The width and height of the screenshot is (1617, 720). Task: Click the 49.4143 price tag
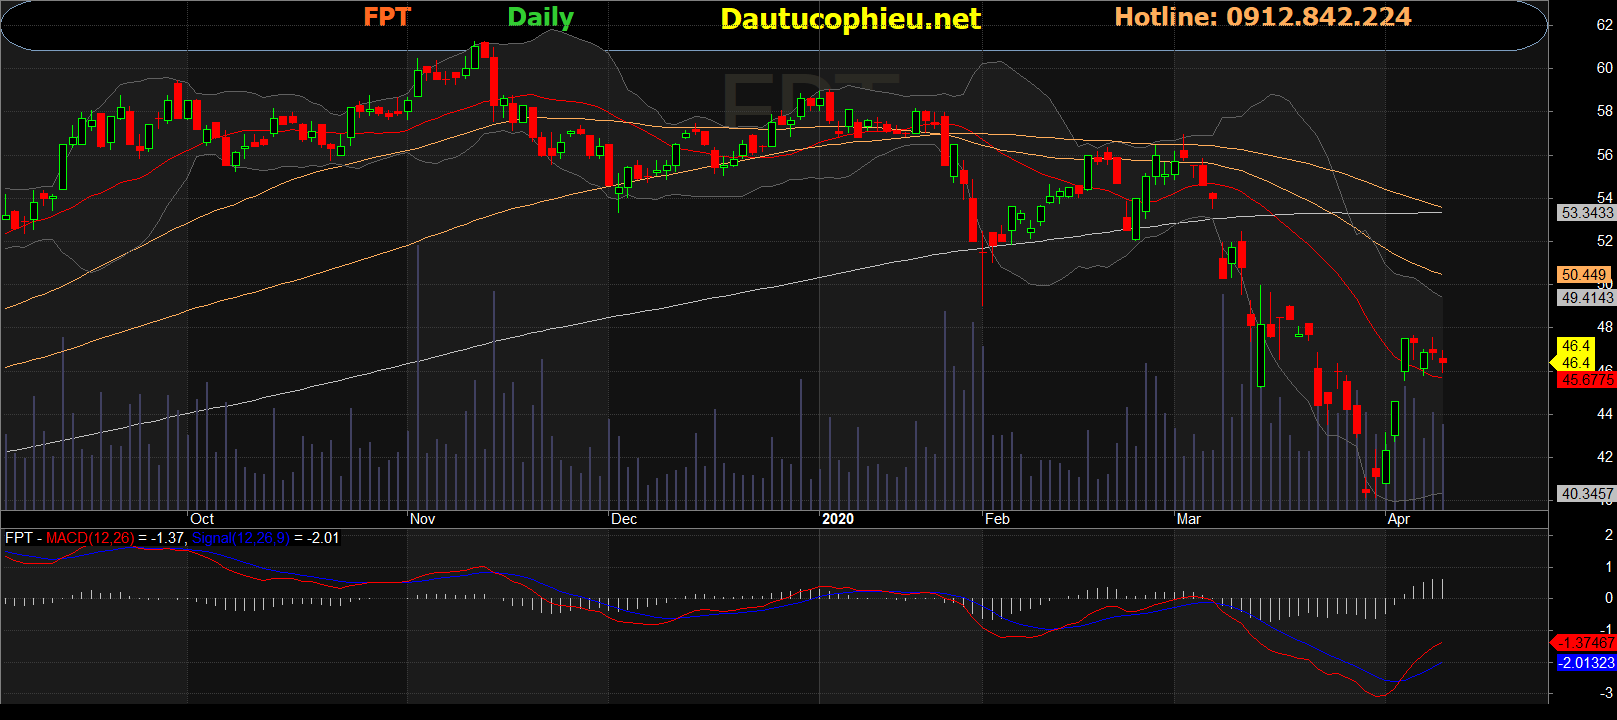coord(1587,298)
